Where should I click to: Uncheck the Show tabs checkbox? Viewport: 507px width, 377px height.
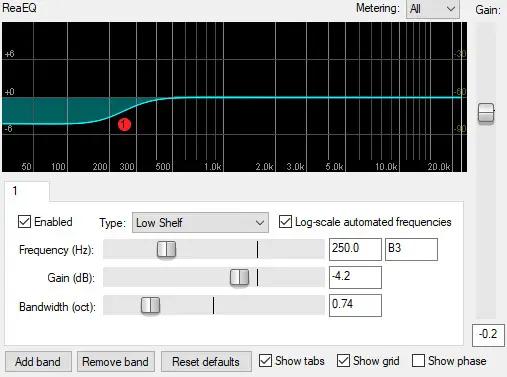[x=265, y=361]
